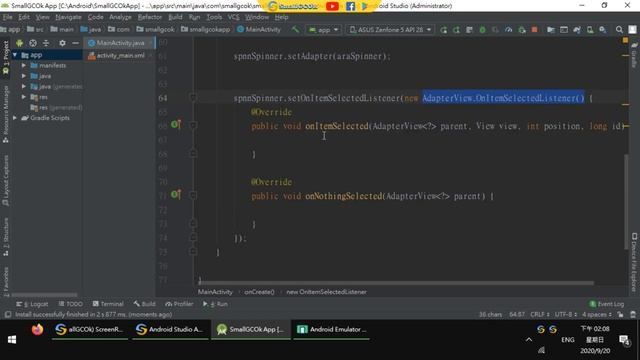The height and width of the screenshot is (360, 640).
Task: Click the user avatar icon at toolbar end
Action: [x=632, y=30]
